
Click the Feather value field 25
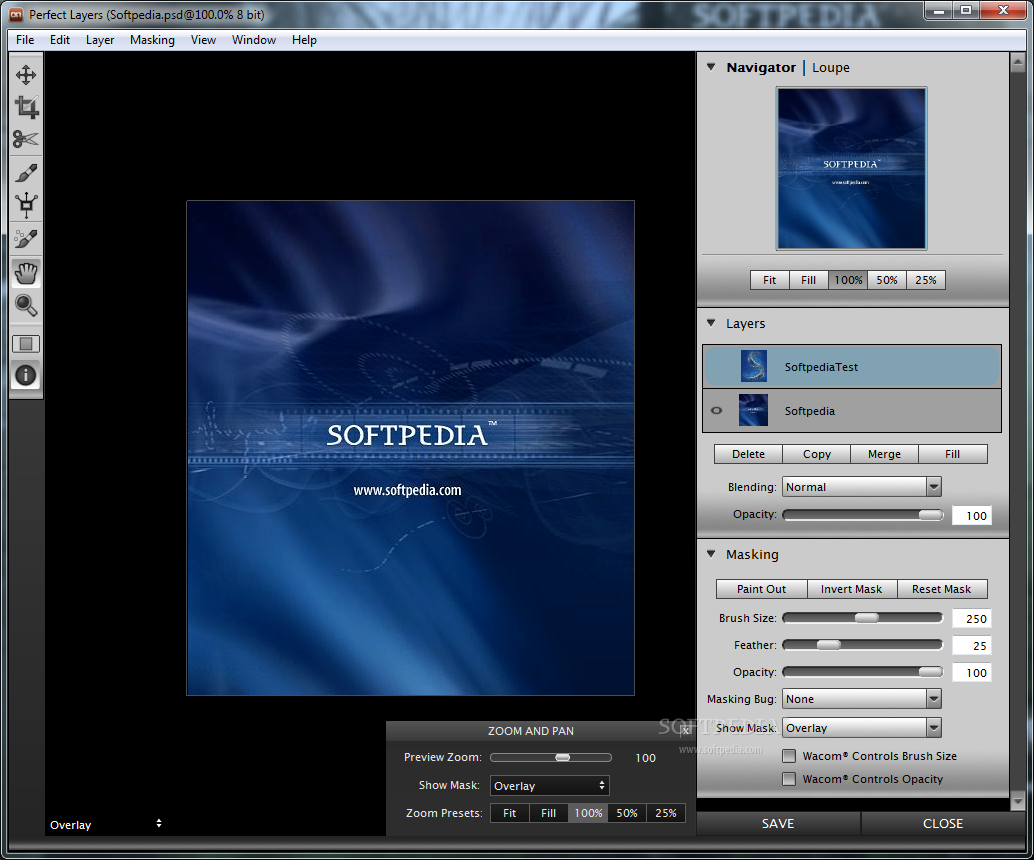(971, 646)
